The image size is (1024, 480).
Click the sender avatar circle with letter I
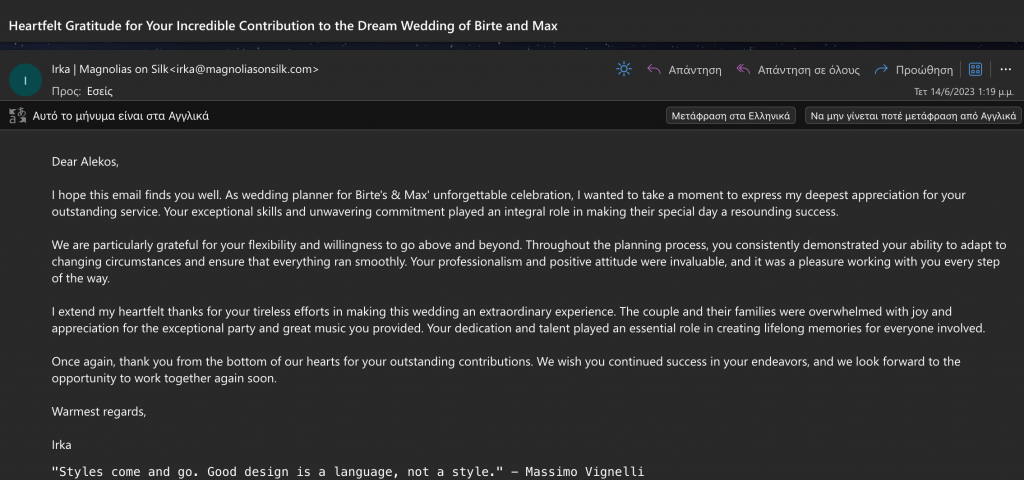[25, 80]
